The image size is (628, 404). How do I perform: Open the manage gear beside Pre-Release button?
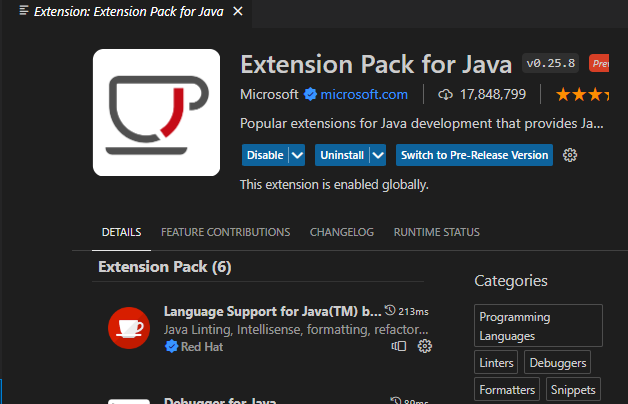point(570,155)
